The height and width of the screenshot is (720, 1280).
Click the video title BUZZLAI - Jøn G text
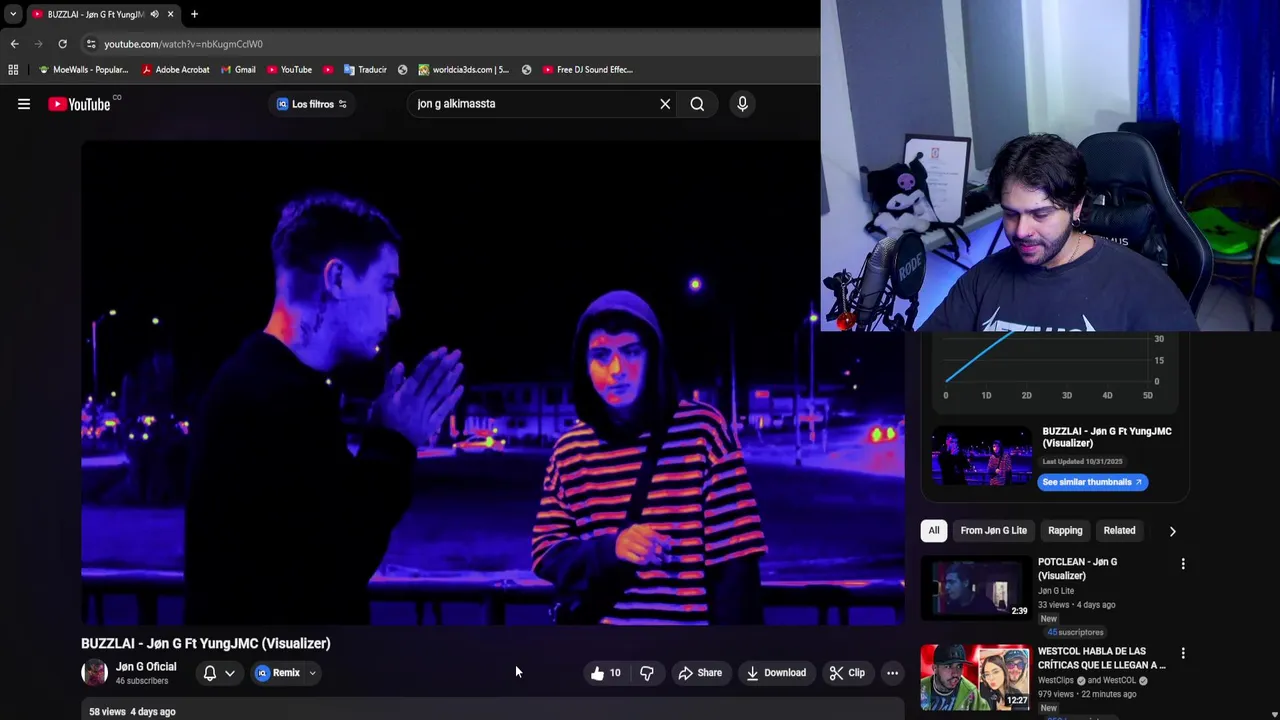[x=205, y=644]
